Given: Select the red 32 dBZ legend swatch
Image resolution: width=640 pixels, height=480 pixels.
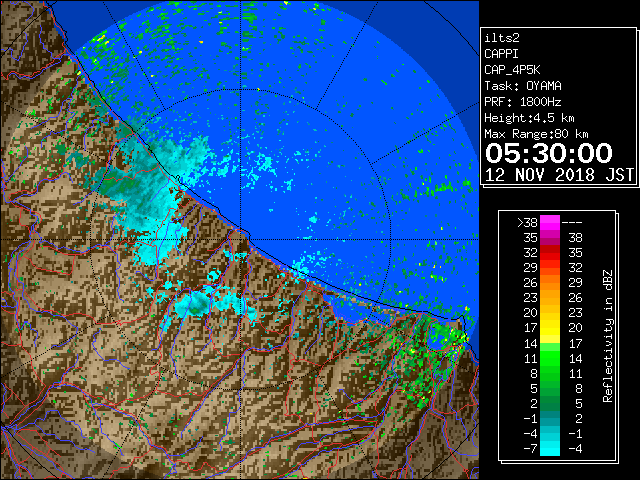Looking at the screenshot, I should pos(550,253).
